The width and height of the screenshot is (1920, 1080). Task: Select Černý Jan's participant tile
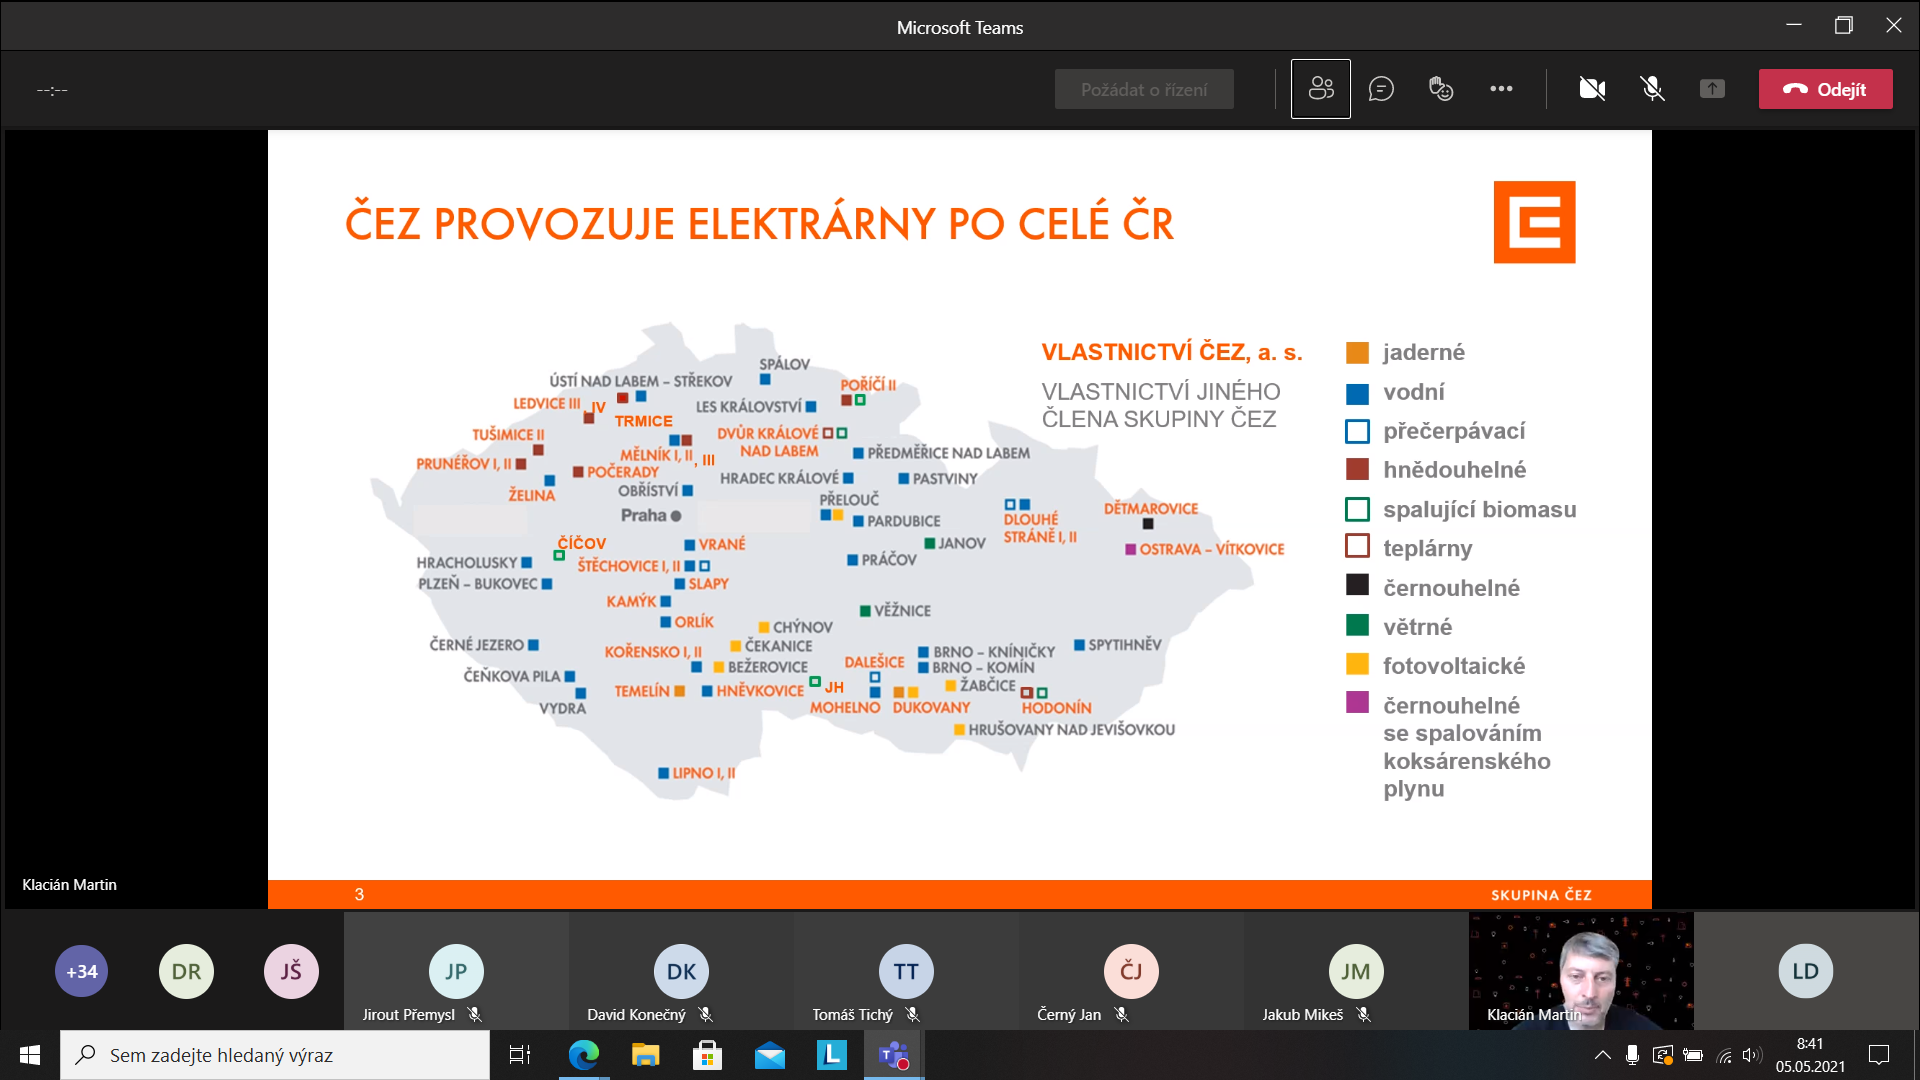(x=1131, y=971)
